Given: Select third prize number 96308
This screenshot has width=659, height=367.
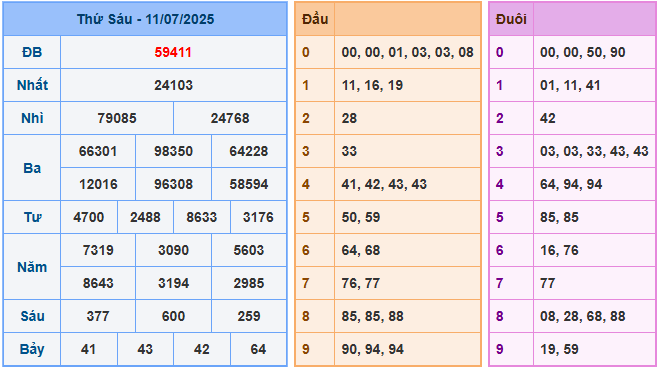Looking at the screenshot, I should [x=173, y=184].
